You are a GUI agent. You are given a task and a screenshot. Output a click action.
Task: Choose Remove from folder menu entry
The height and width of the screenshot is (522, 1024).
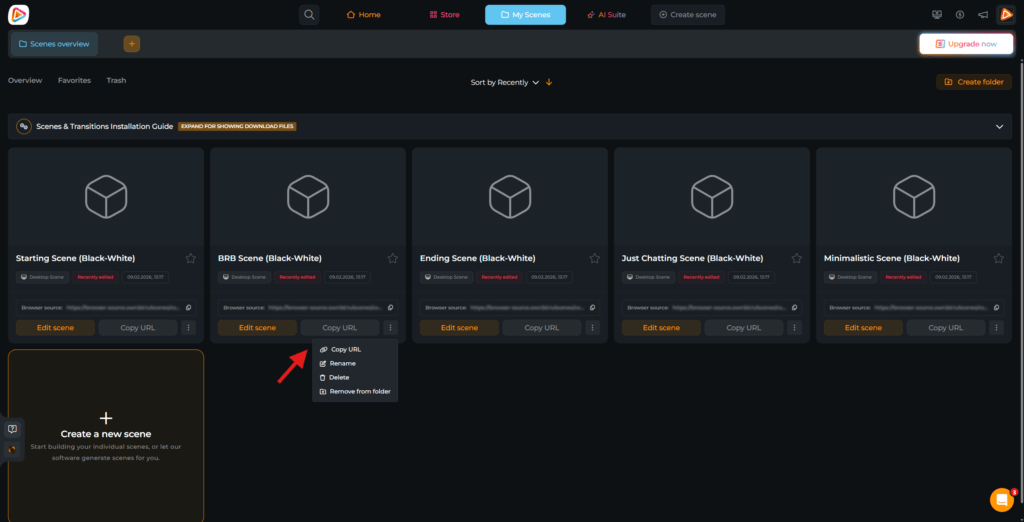pyautogui.click(x=359, y=391)
